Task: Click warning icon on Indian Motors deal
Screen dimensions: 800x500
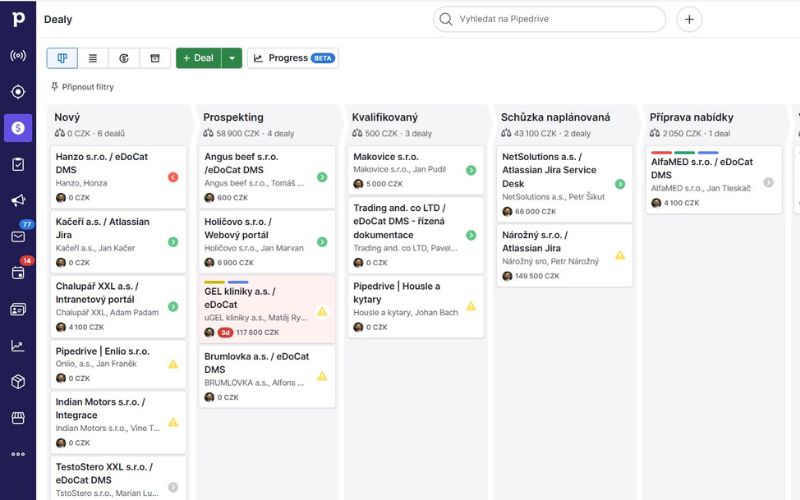Action: point(173,422)
